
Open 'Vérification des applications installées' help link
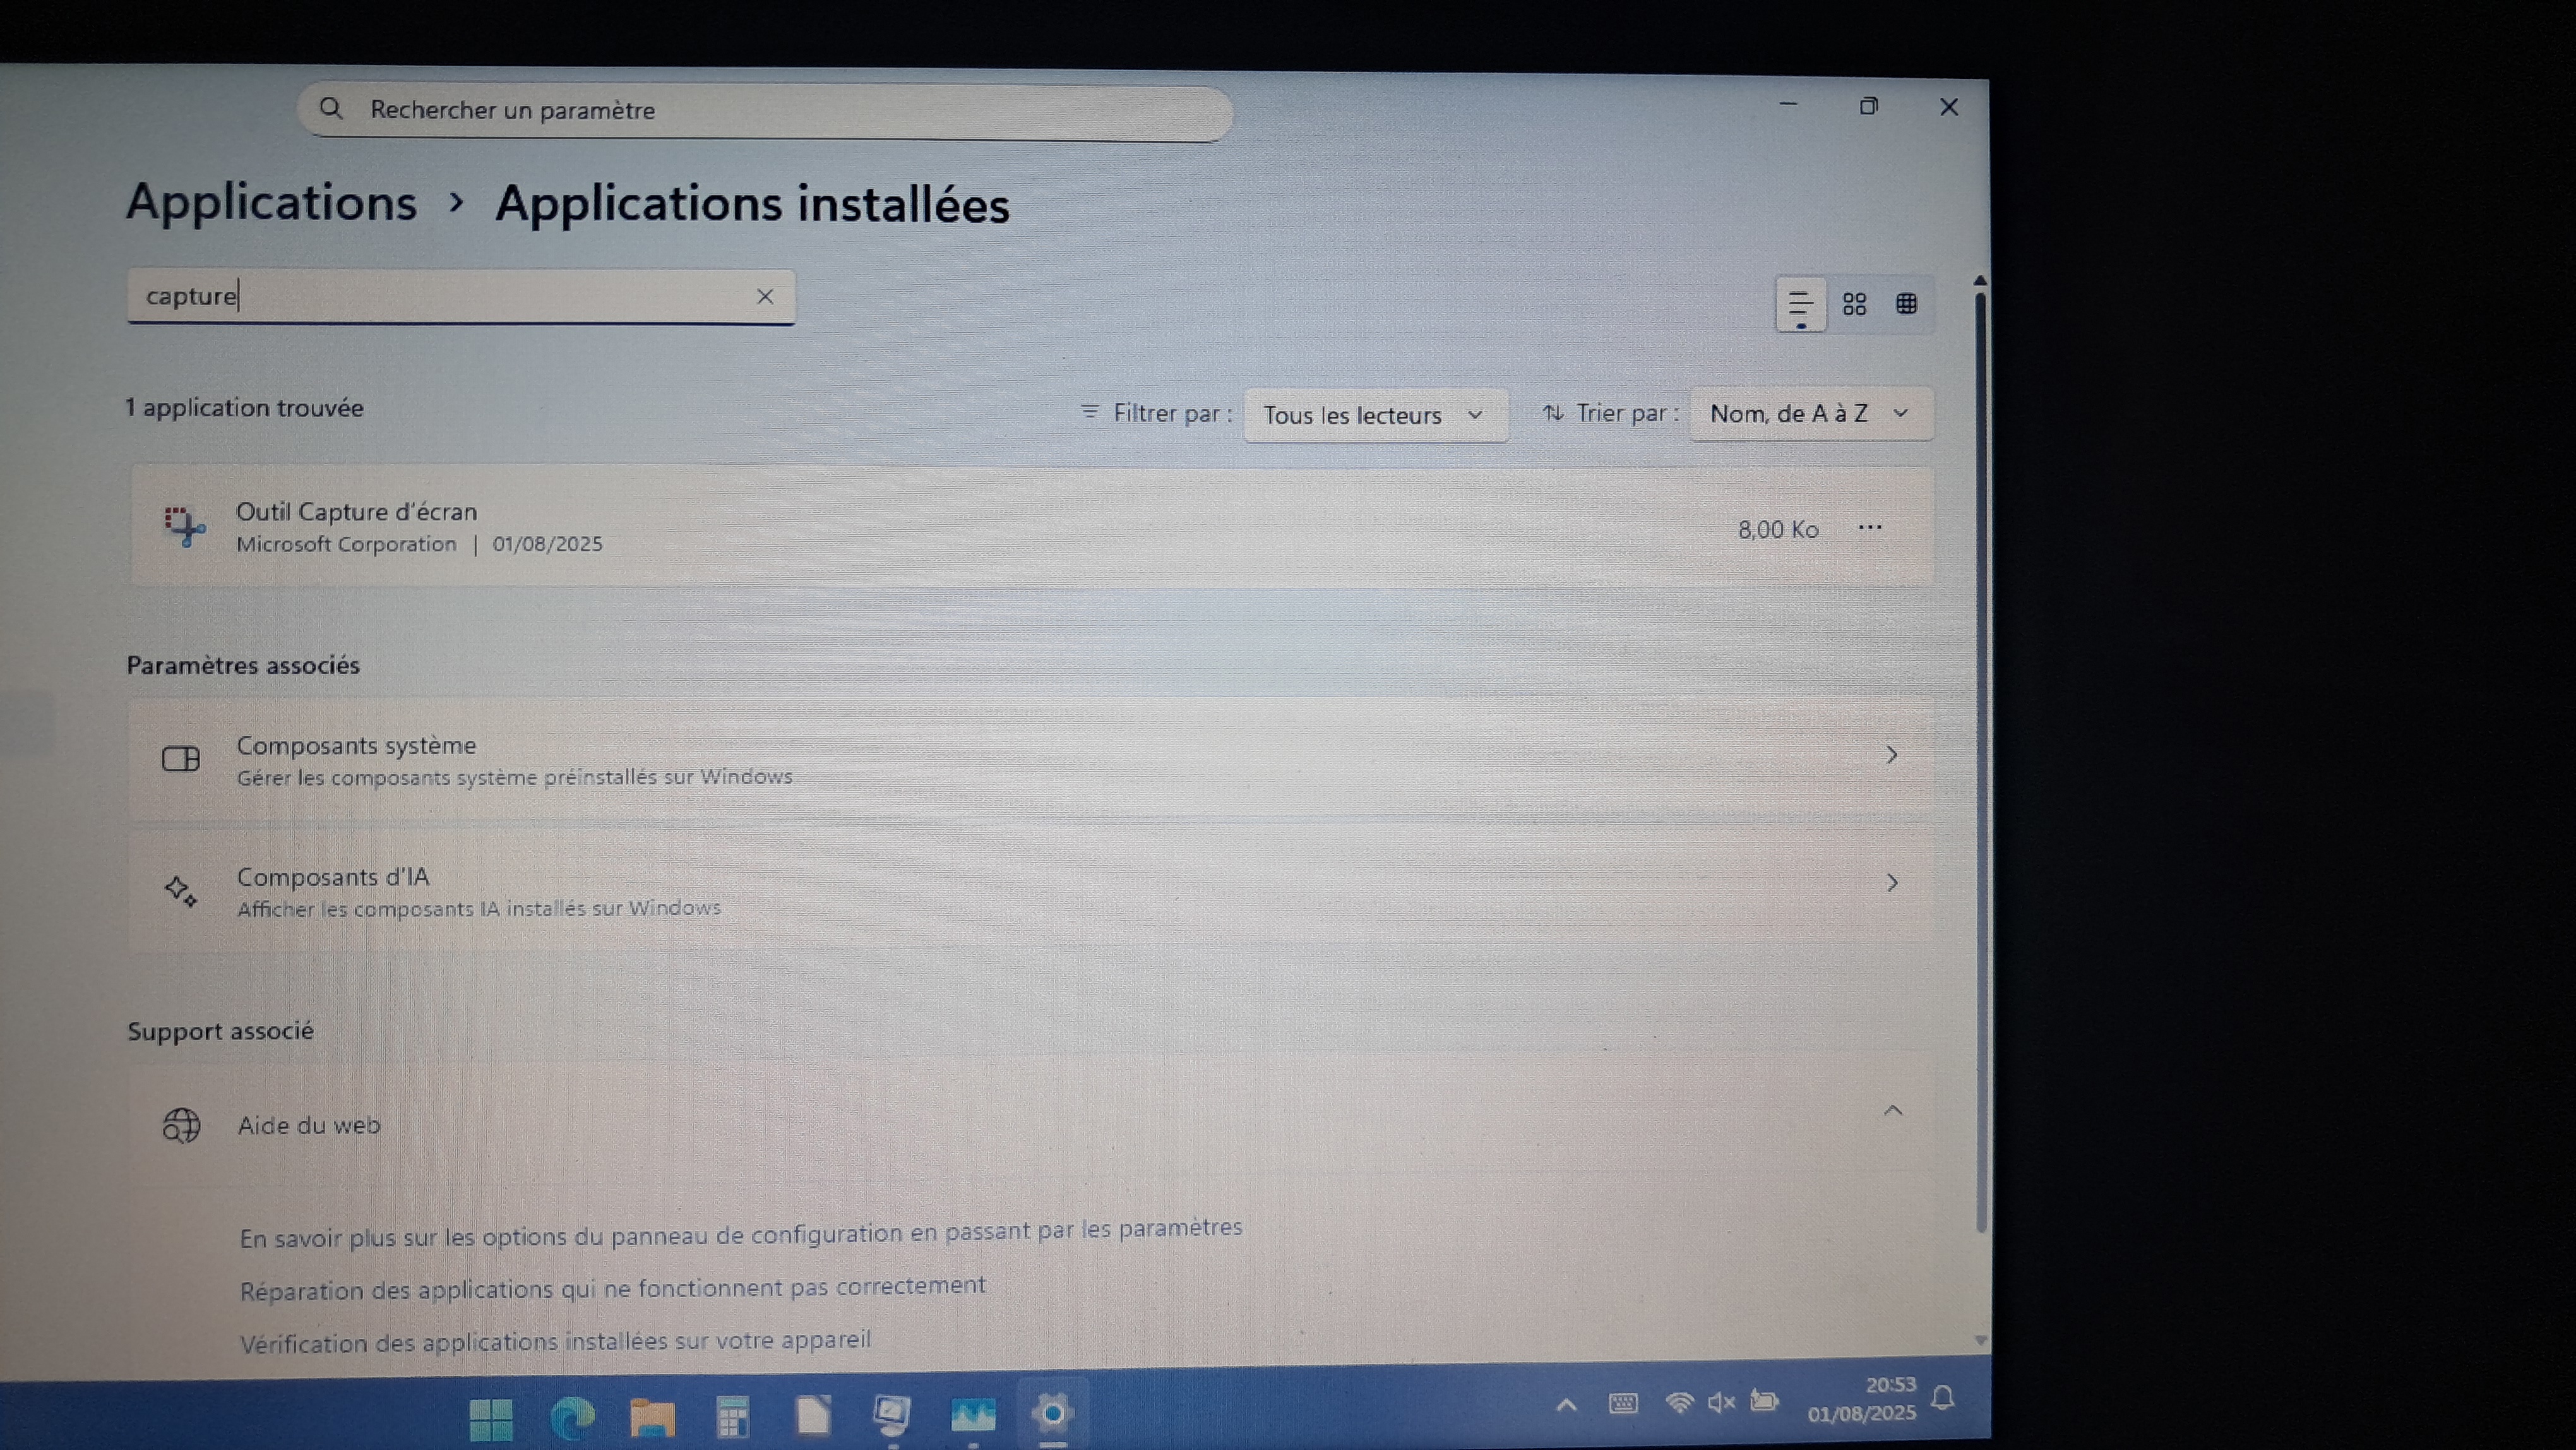tap(555, 1342)
